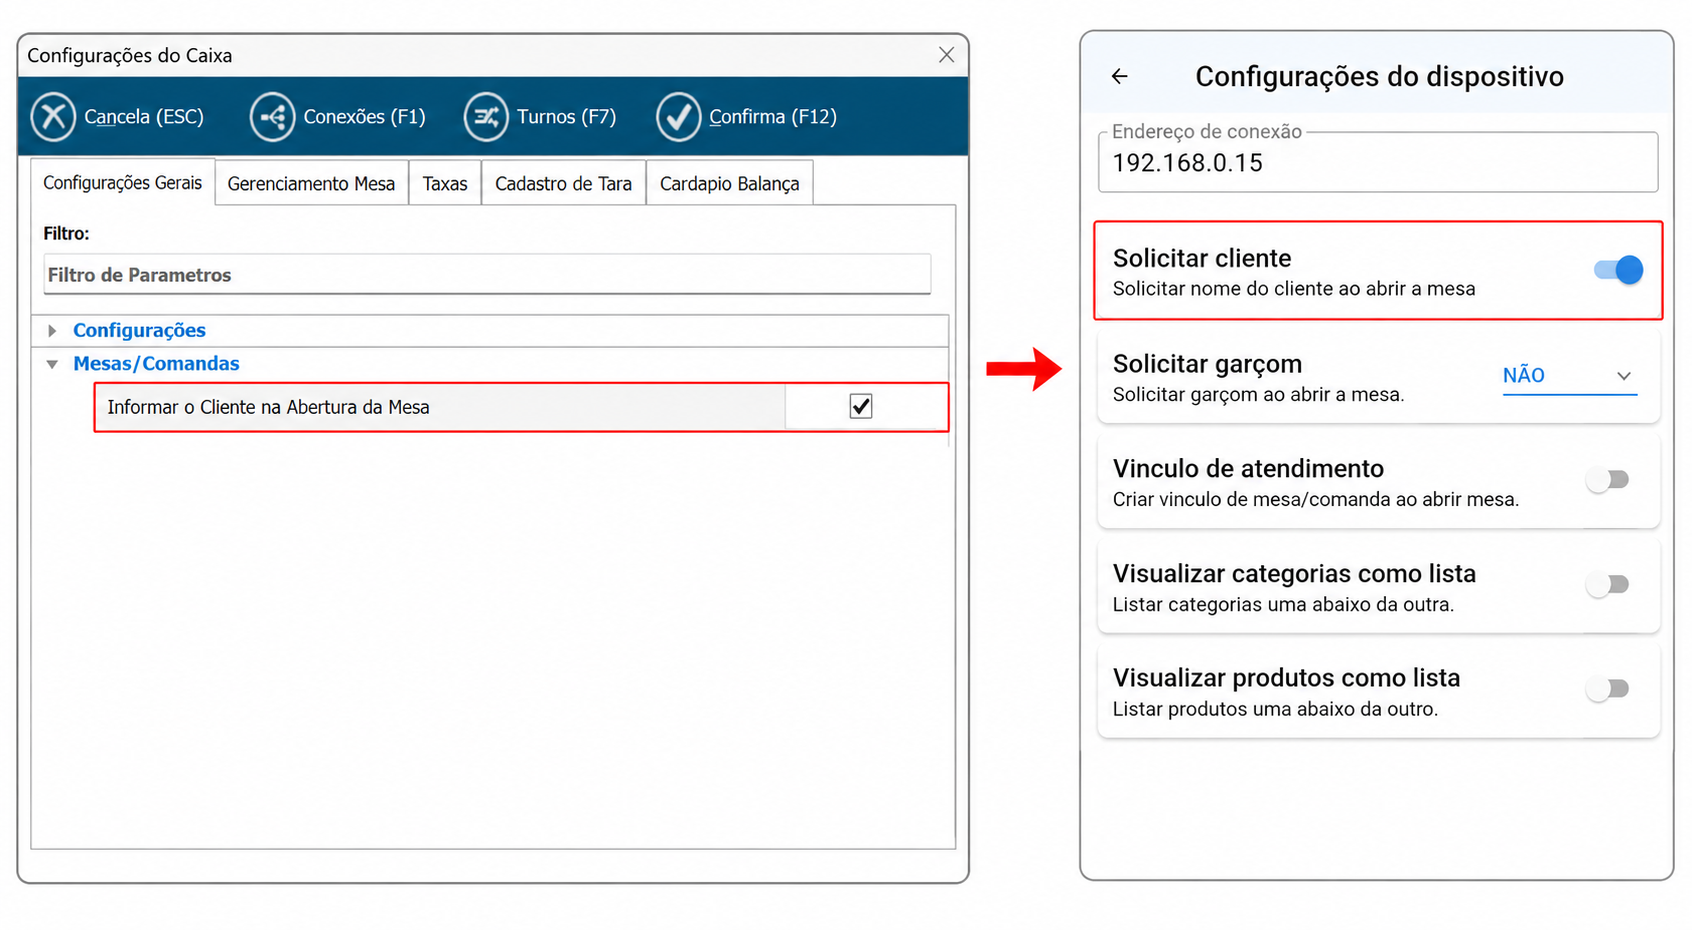Click the Turnos (F7) label
This screenshot has width=1692, height=930.
567,117
